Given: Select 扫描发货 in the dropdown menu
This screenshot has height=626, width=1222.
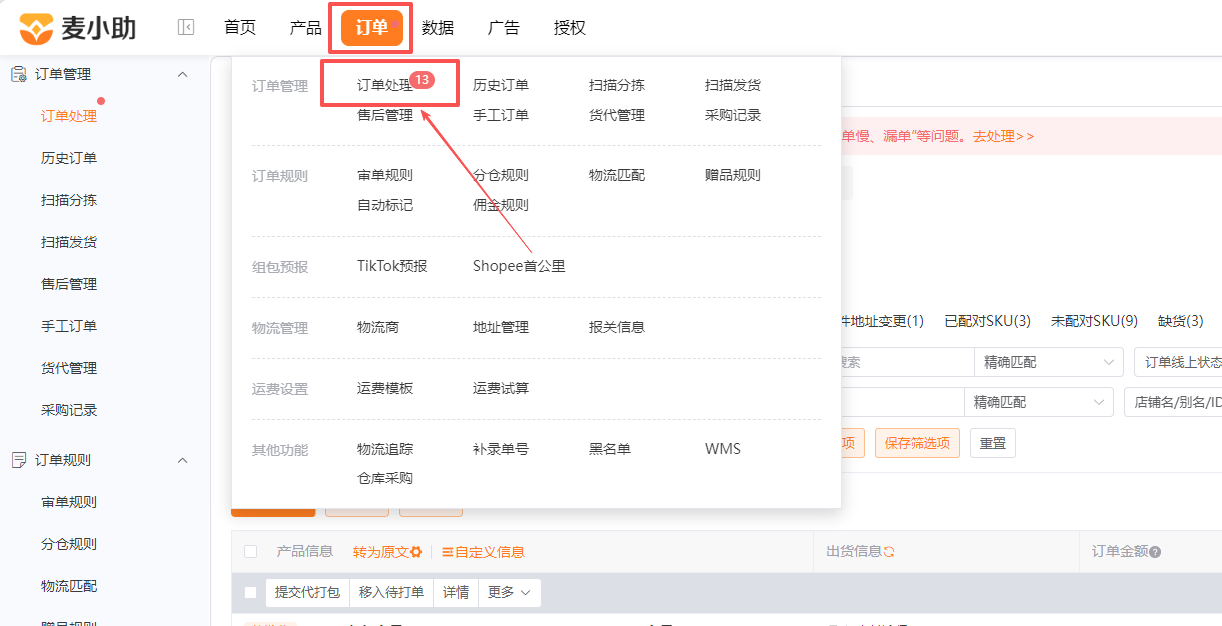Looking at the screenshot, I should pos(733,86).
